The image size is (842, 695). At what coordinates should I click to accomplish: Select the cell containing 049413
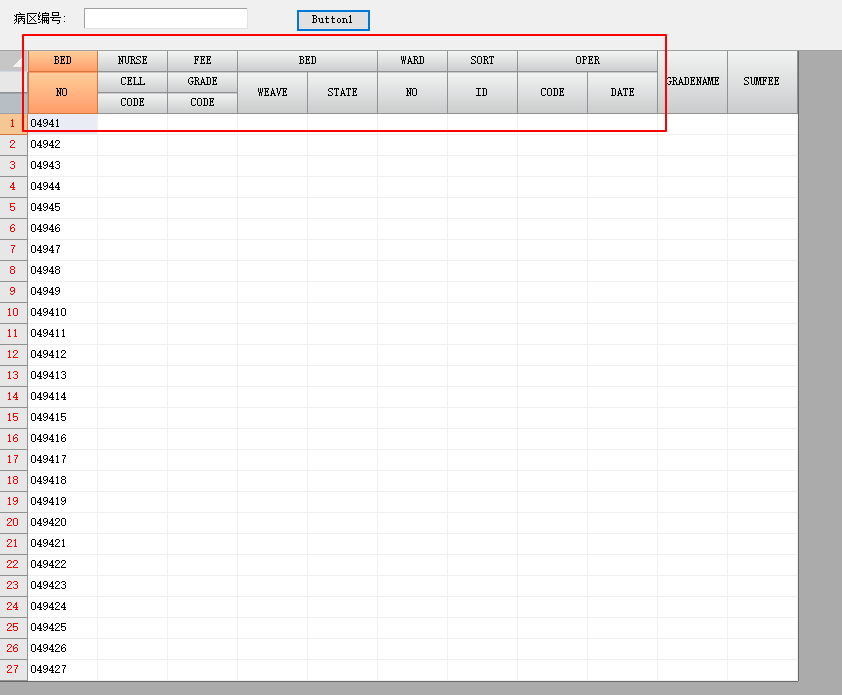[x=62, y=375]
